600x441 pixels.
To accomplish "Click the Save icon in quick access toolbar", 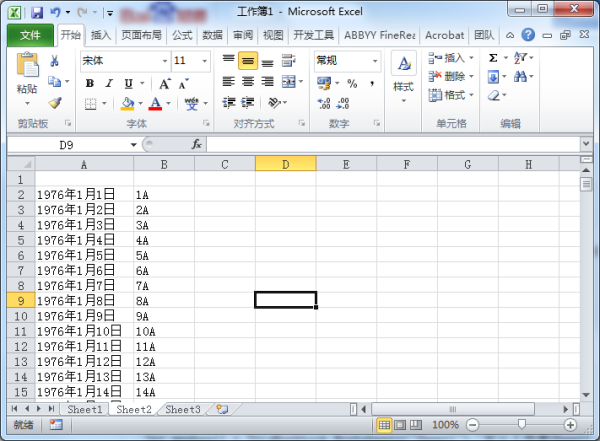I will click(37, 13).
